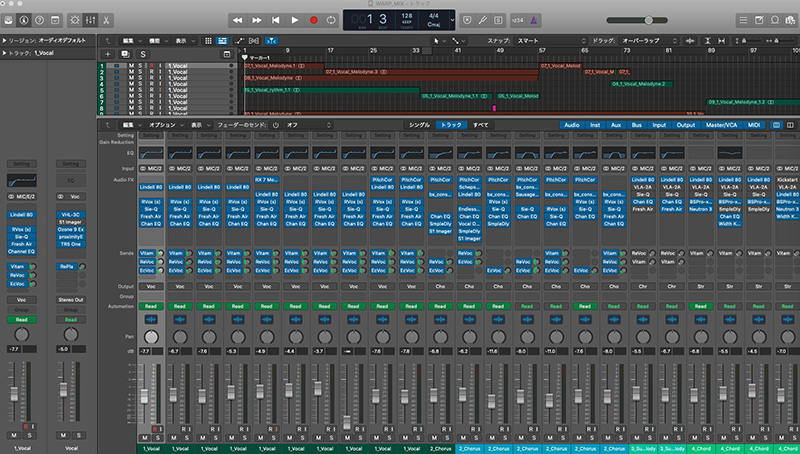
Task: Open the Note Pad icon
Action: [759, 20]
